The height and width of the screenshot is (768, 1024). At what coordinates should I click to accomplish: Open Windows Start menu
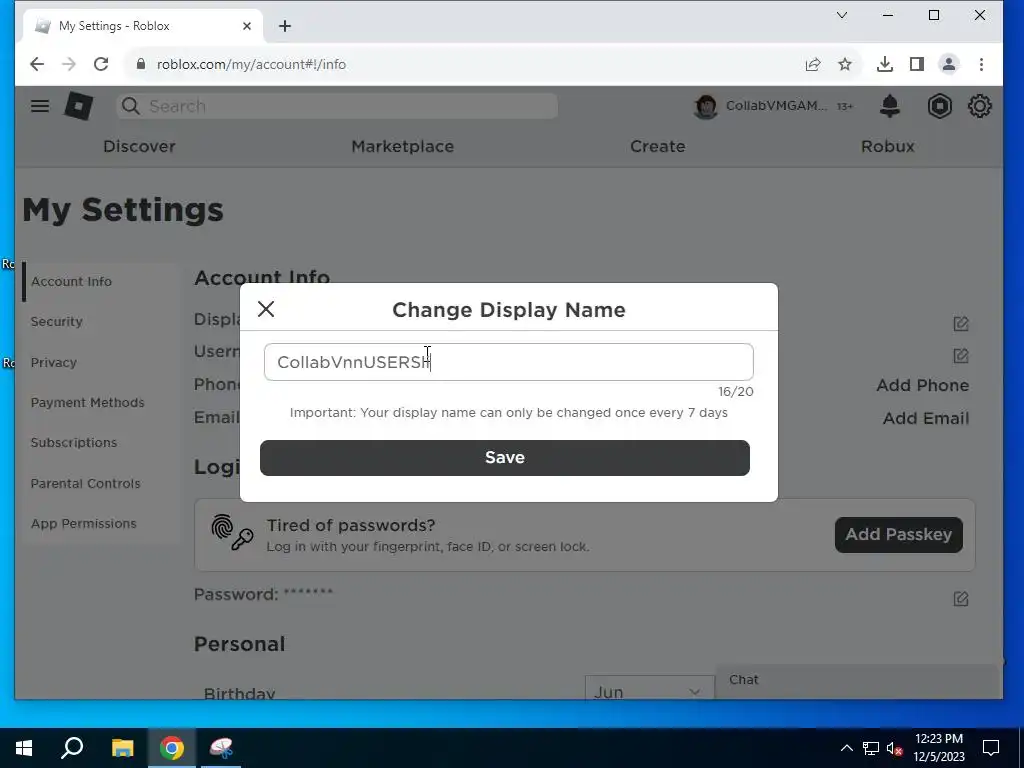(x=24, y=748)
